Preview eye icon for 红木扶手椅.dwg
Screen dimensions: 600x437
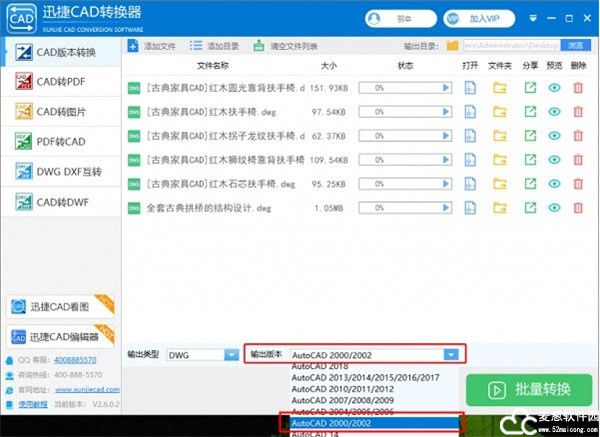pyautogui.click(x=554, y=112)
